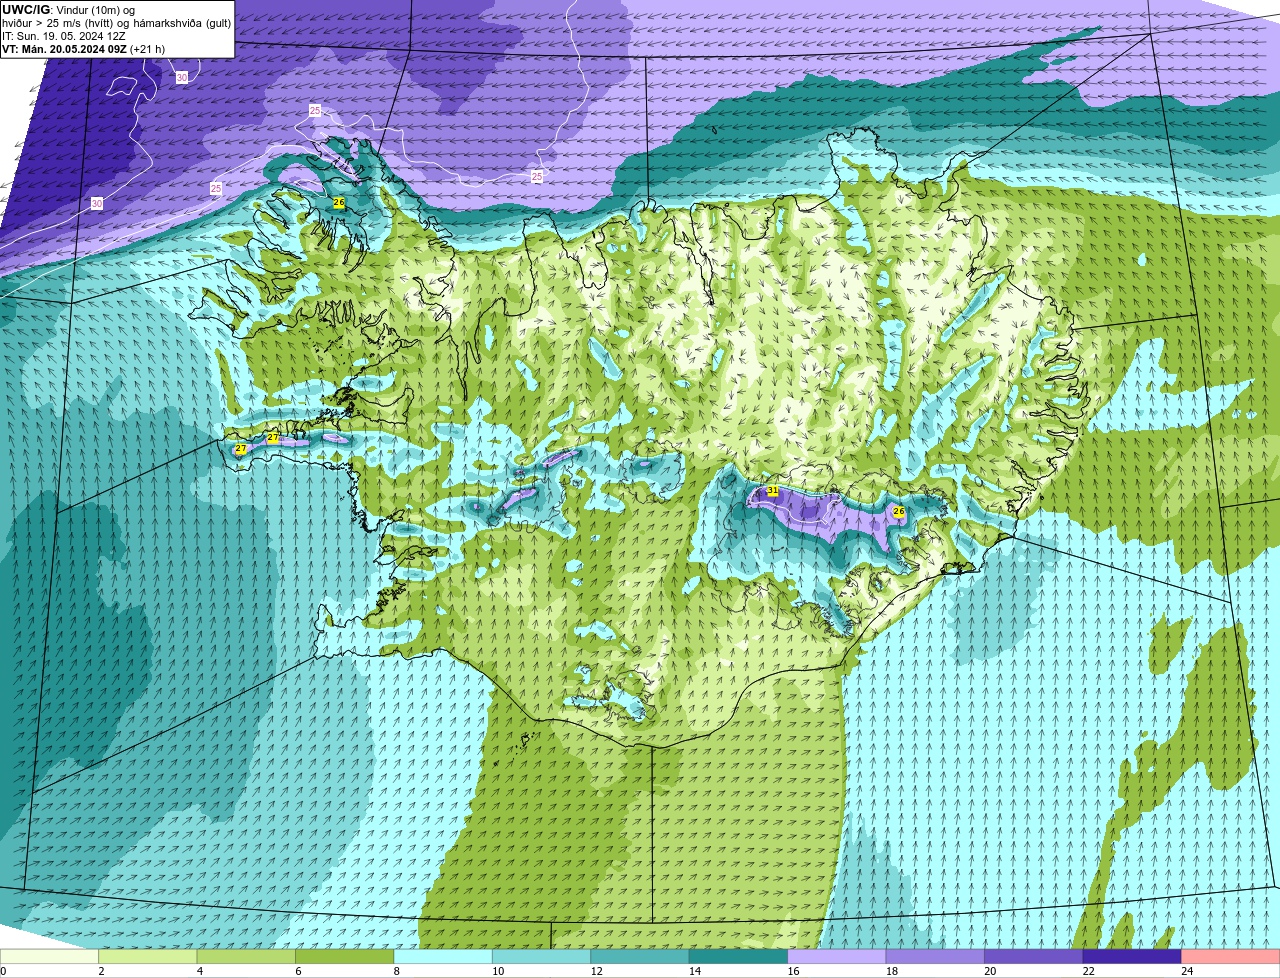Click the dark indigo 22–24 legend swatch
This screenshot has height=978, width=1280.
[1131, 957]
